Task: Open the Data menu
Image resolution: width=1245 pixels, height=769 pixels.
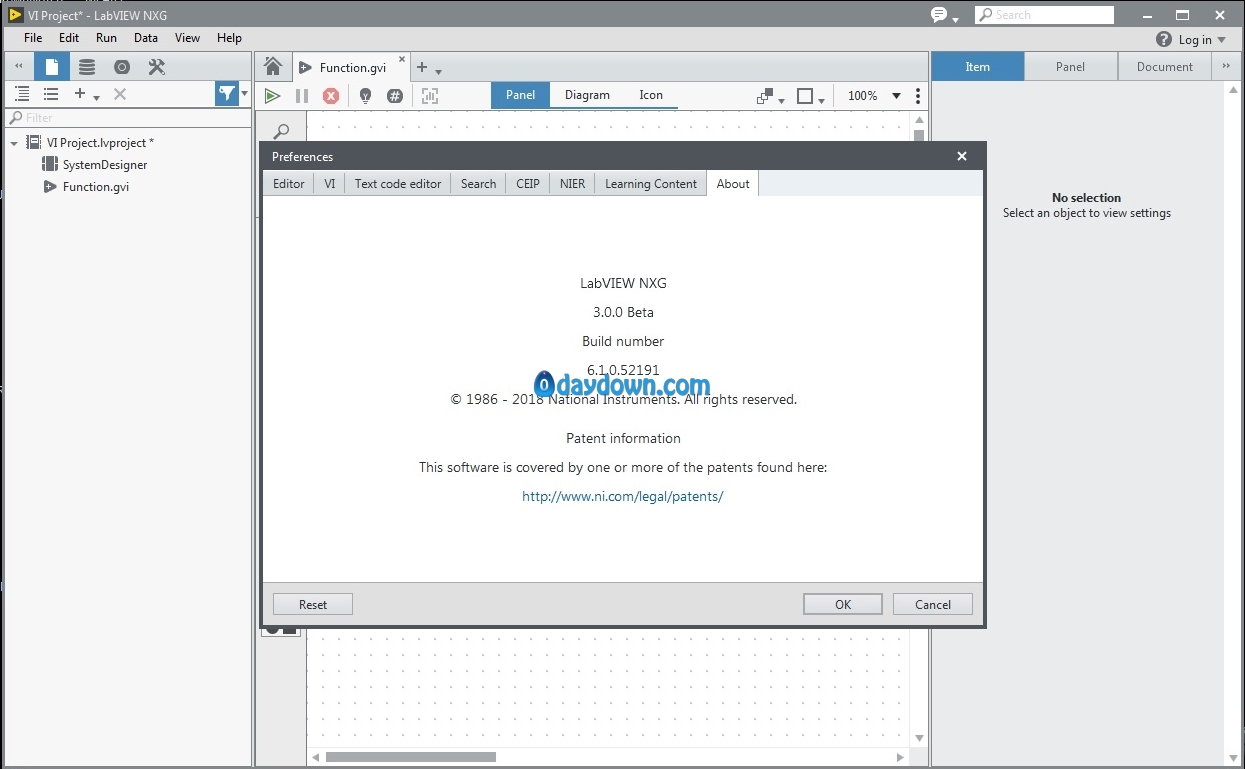Action: pos(146,38)
